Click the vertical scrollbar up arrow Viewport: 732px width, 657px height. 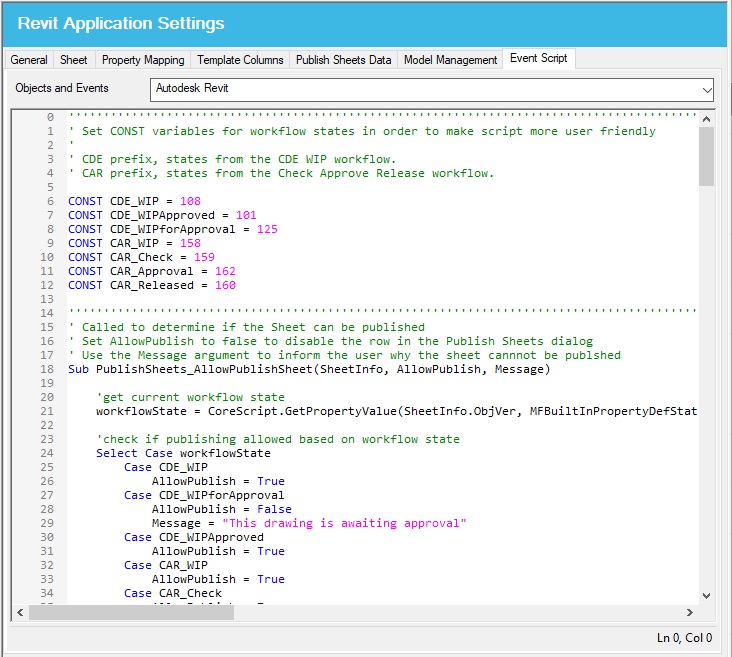pos(706,118)
